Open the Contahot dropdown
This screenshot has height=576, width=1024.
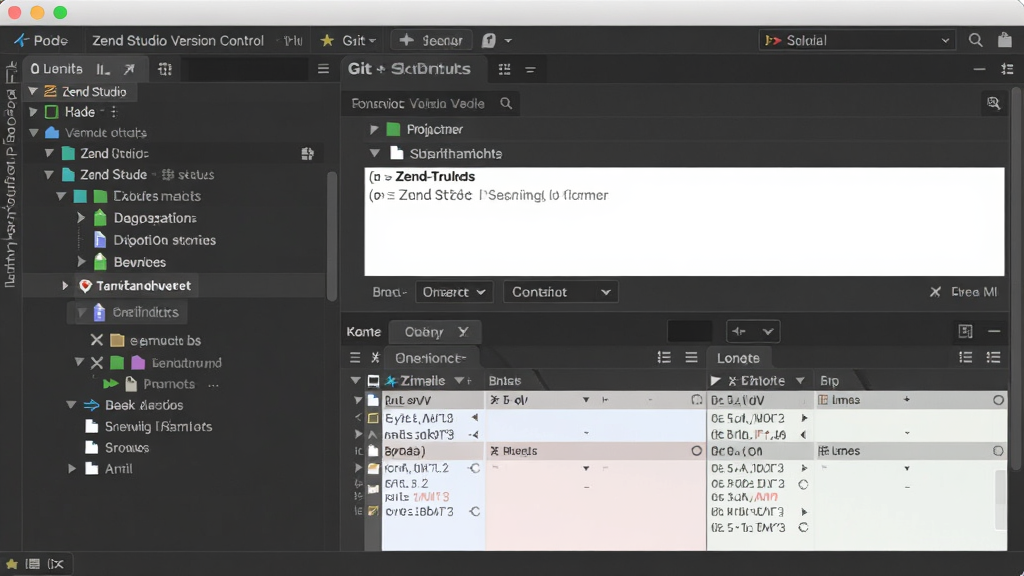coord(560,292)
